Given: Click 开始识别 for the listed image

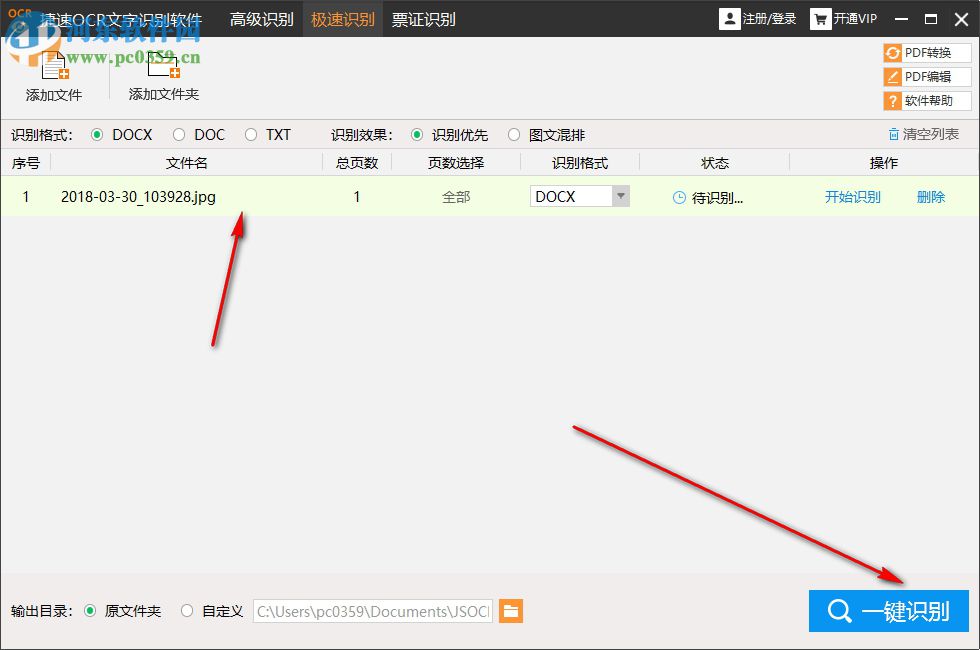Looking at the screenshot, I should click(852, 196).
